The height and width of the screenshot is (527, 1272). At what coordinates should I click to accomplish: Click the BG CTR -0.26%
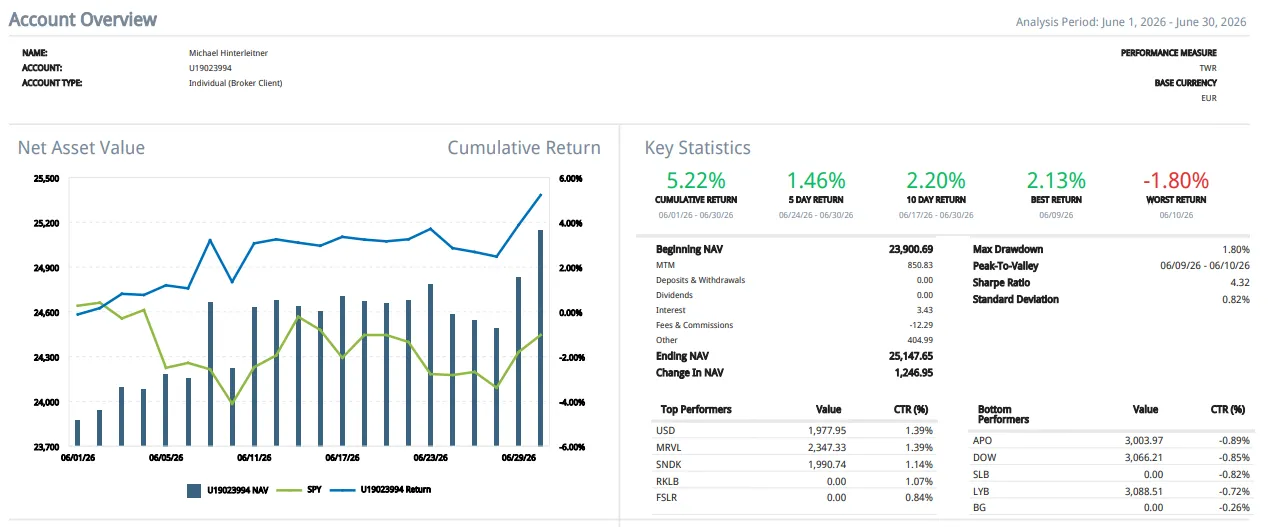pyautogui.click(x=1234, y=508)
